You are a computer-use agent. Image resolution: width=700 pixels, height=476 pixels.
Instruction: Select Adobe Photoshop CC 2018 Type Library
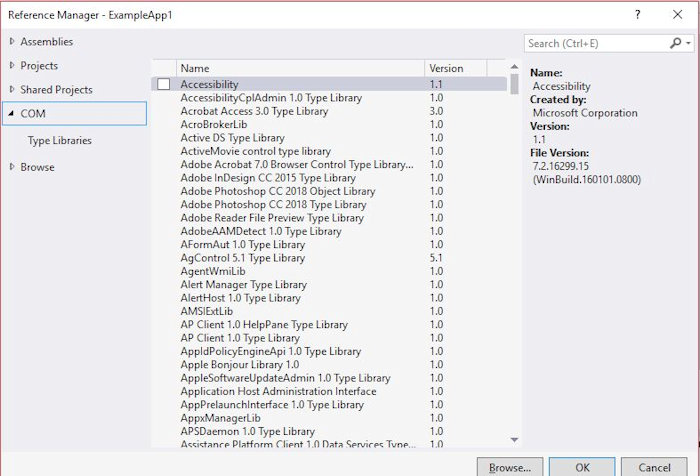[x=329, y=205]
